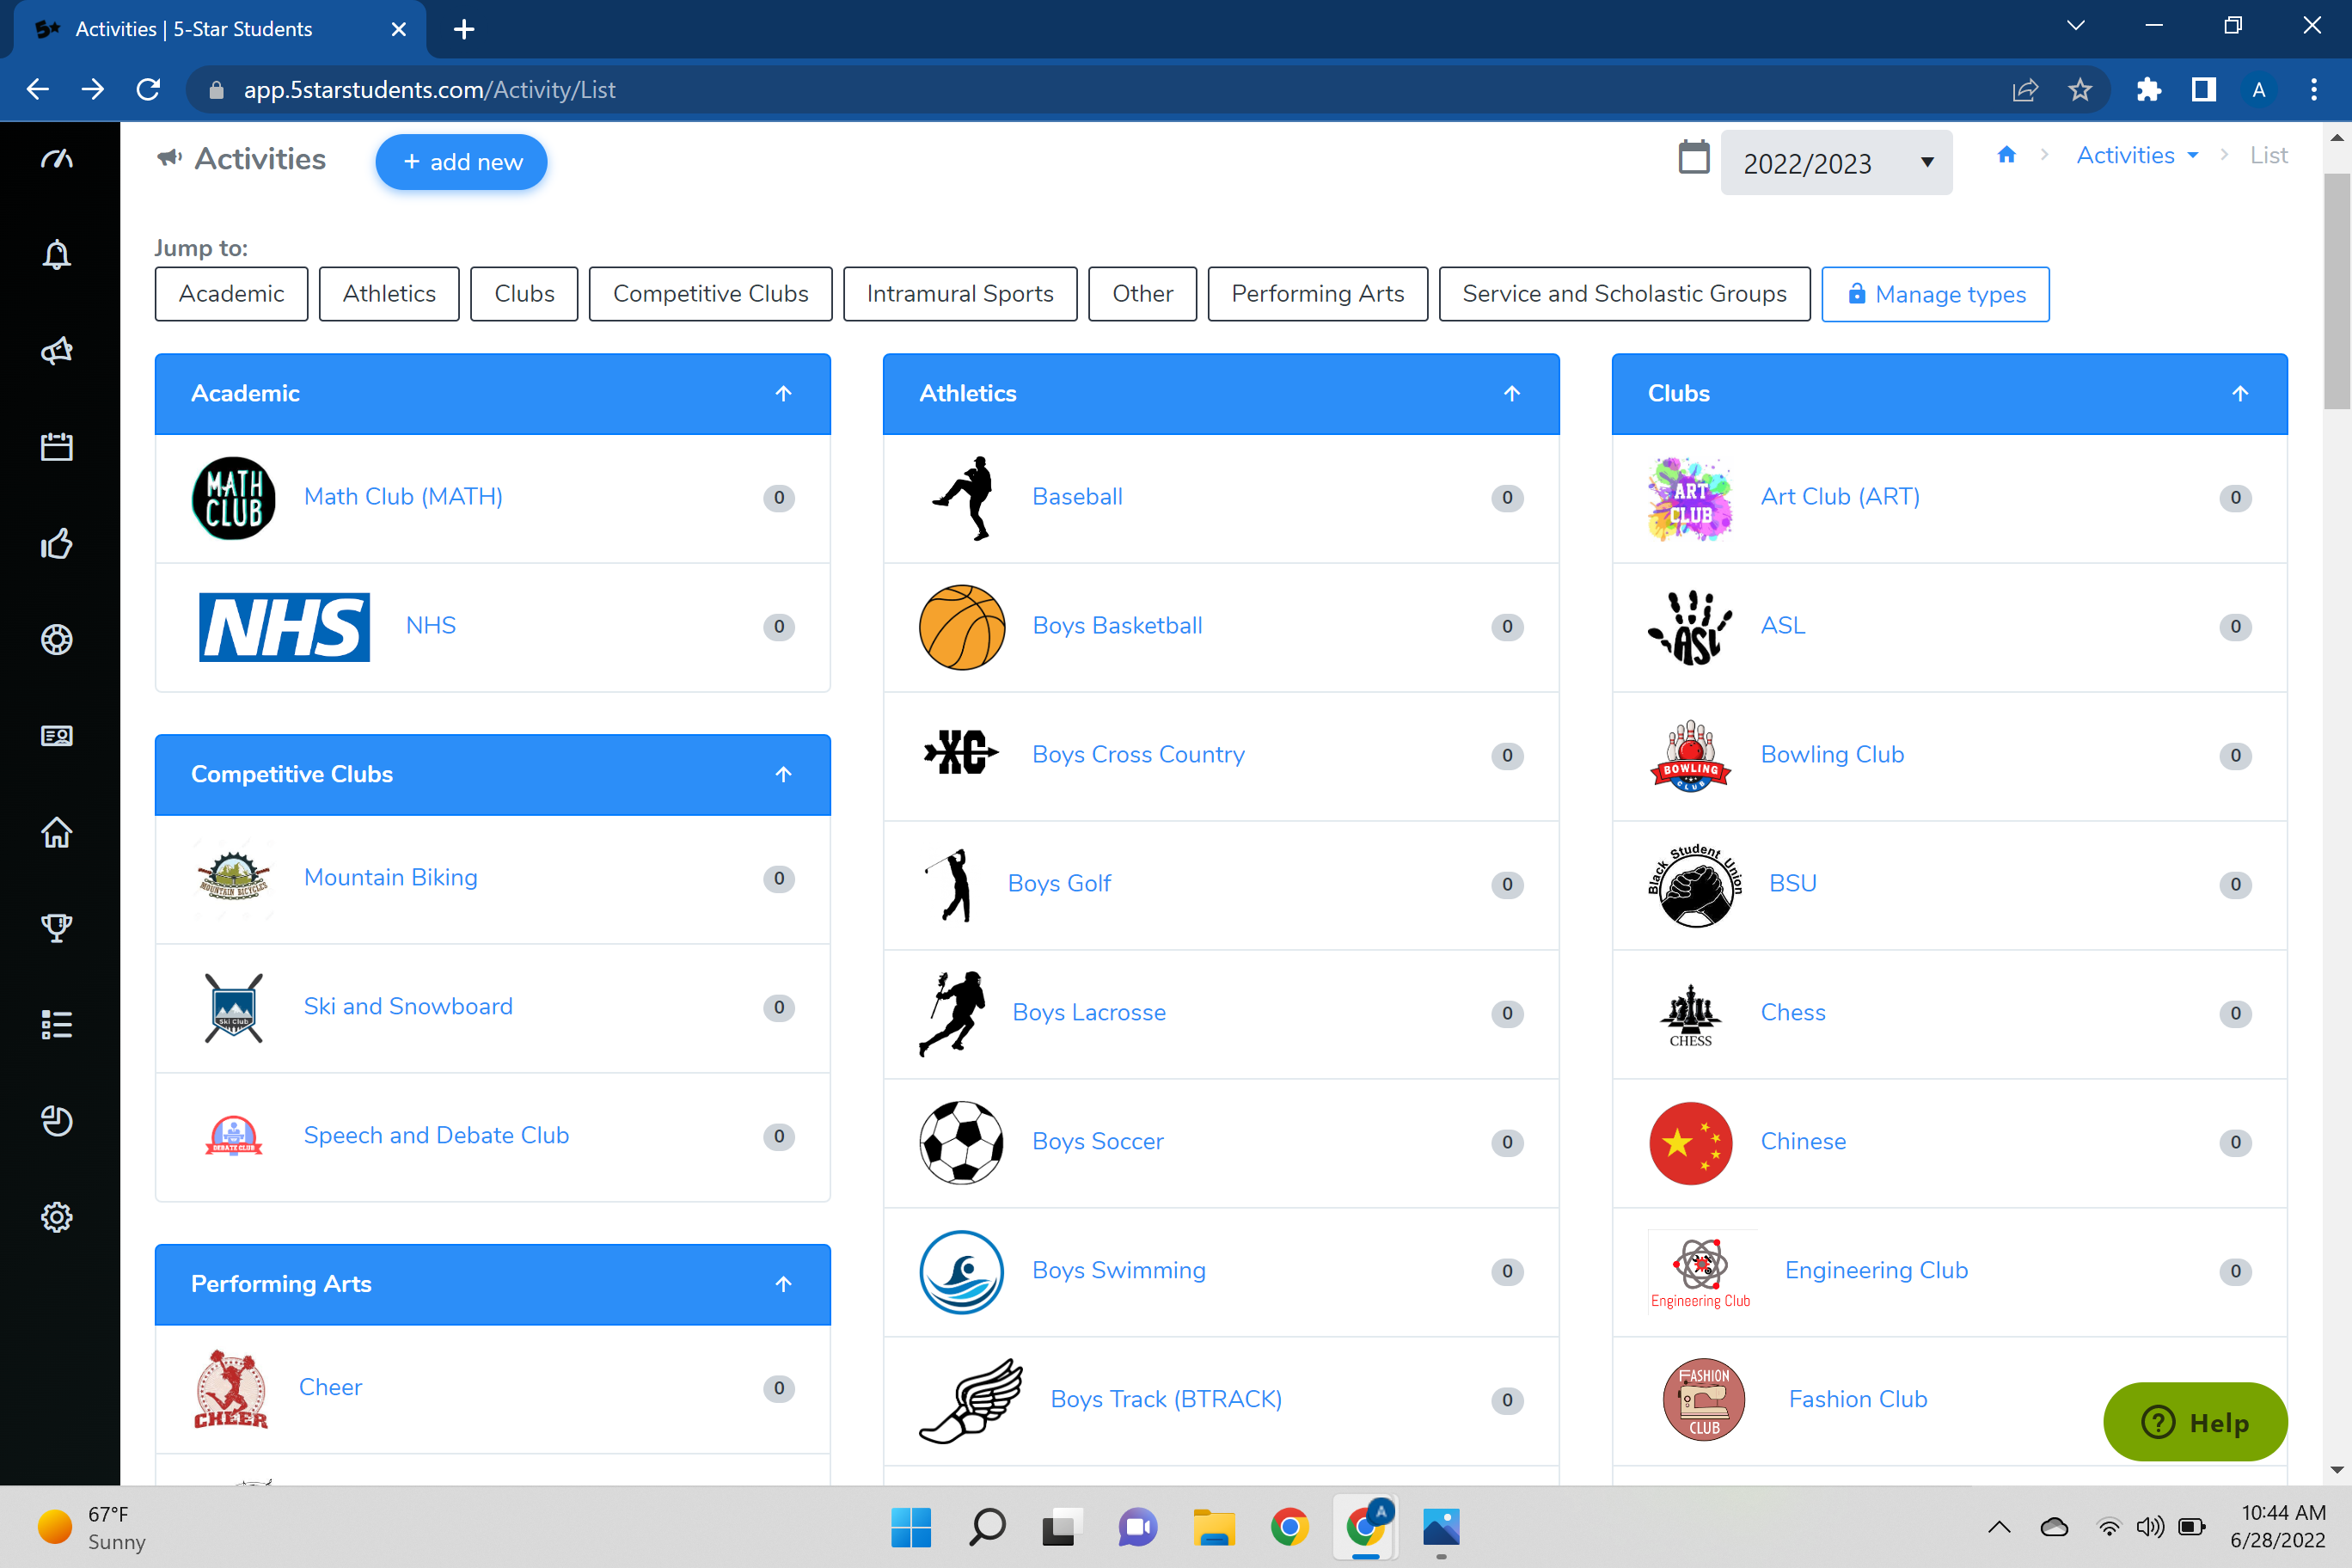The image size is (2352, 1568).
Task: Click the add new activity button
Action: click(461, 161)
